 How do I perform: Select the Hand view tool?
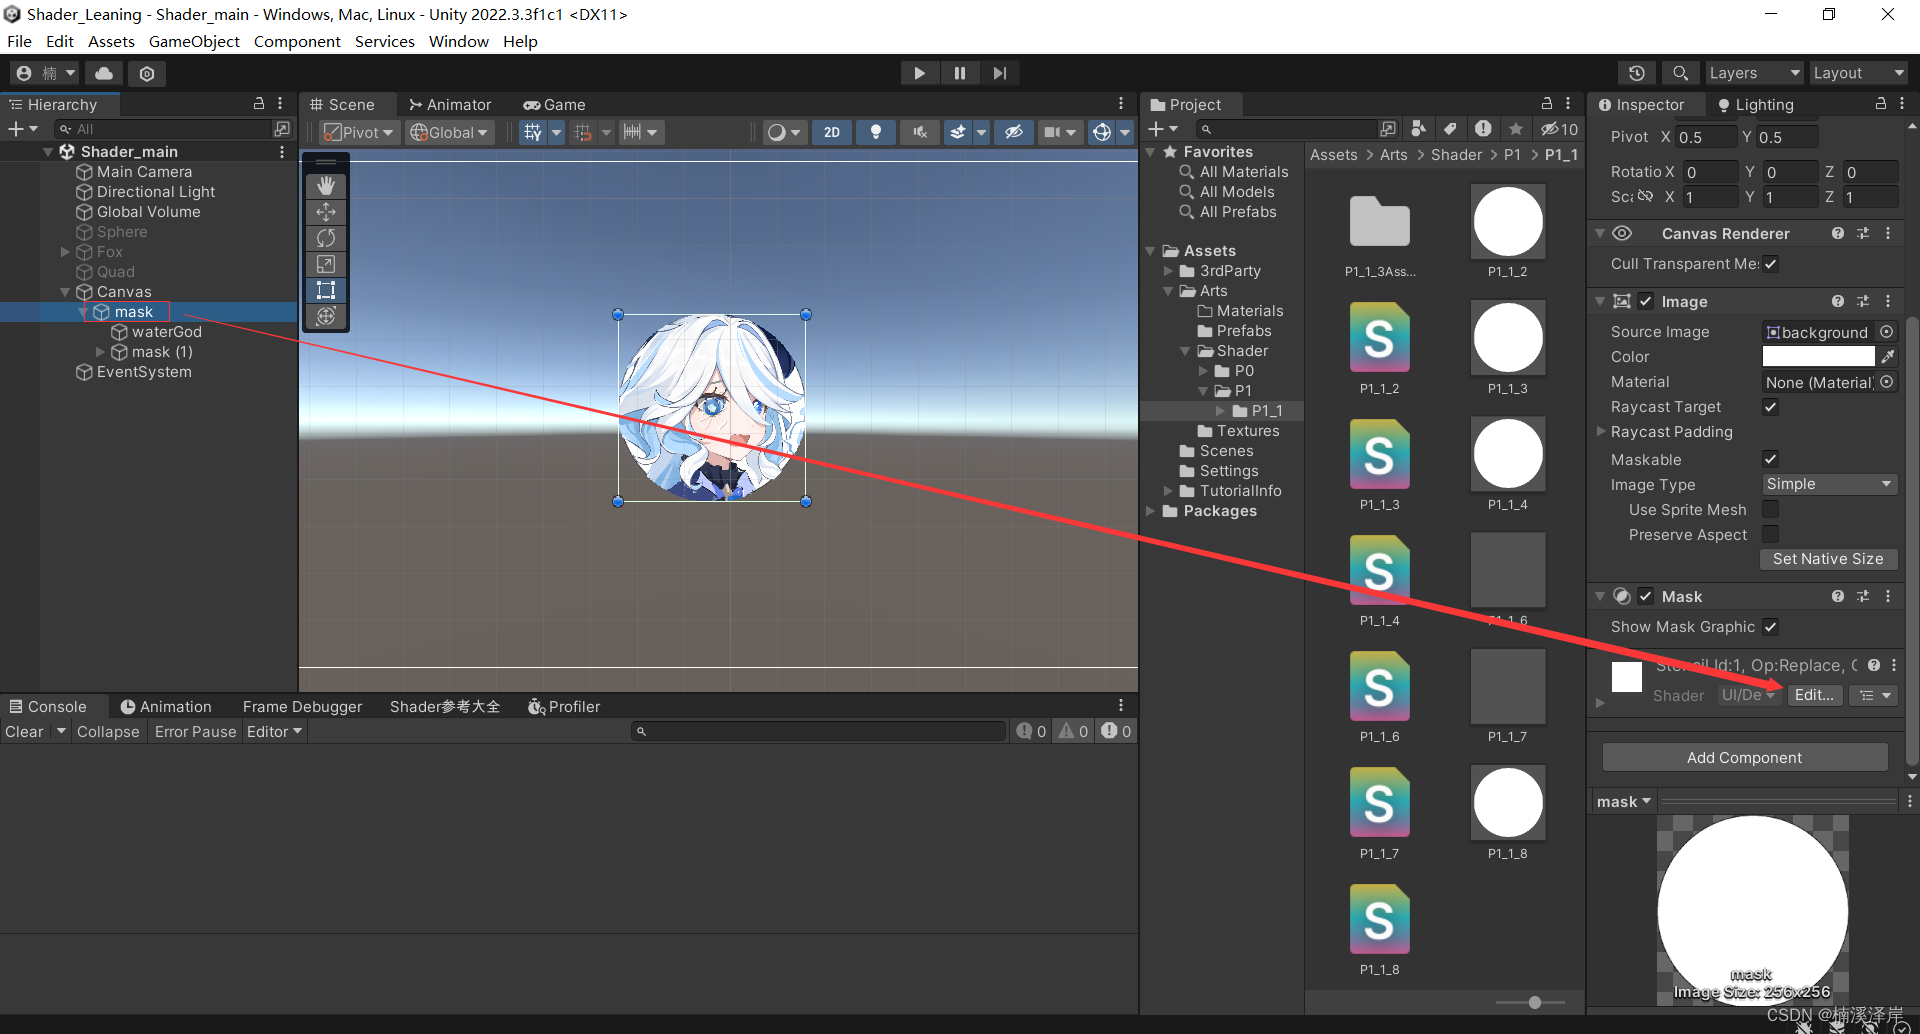pos(326,186)
